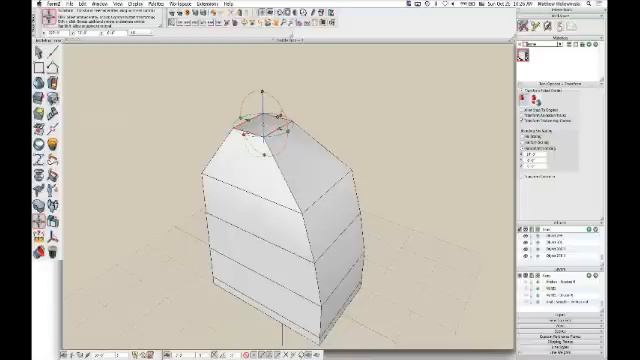640x360 pixels.
Task: Select the material preview thumbnail
Action: 523,55
